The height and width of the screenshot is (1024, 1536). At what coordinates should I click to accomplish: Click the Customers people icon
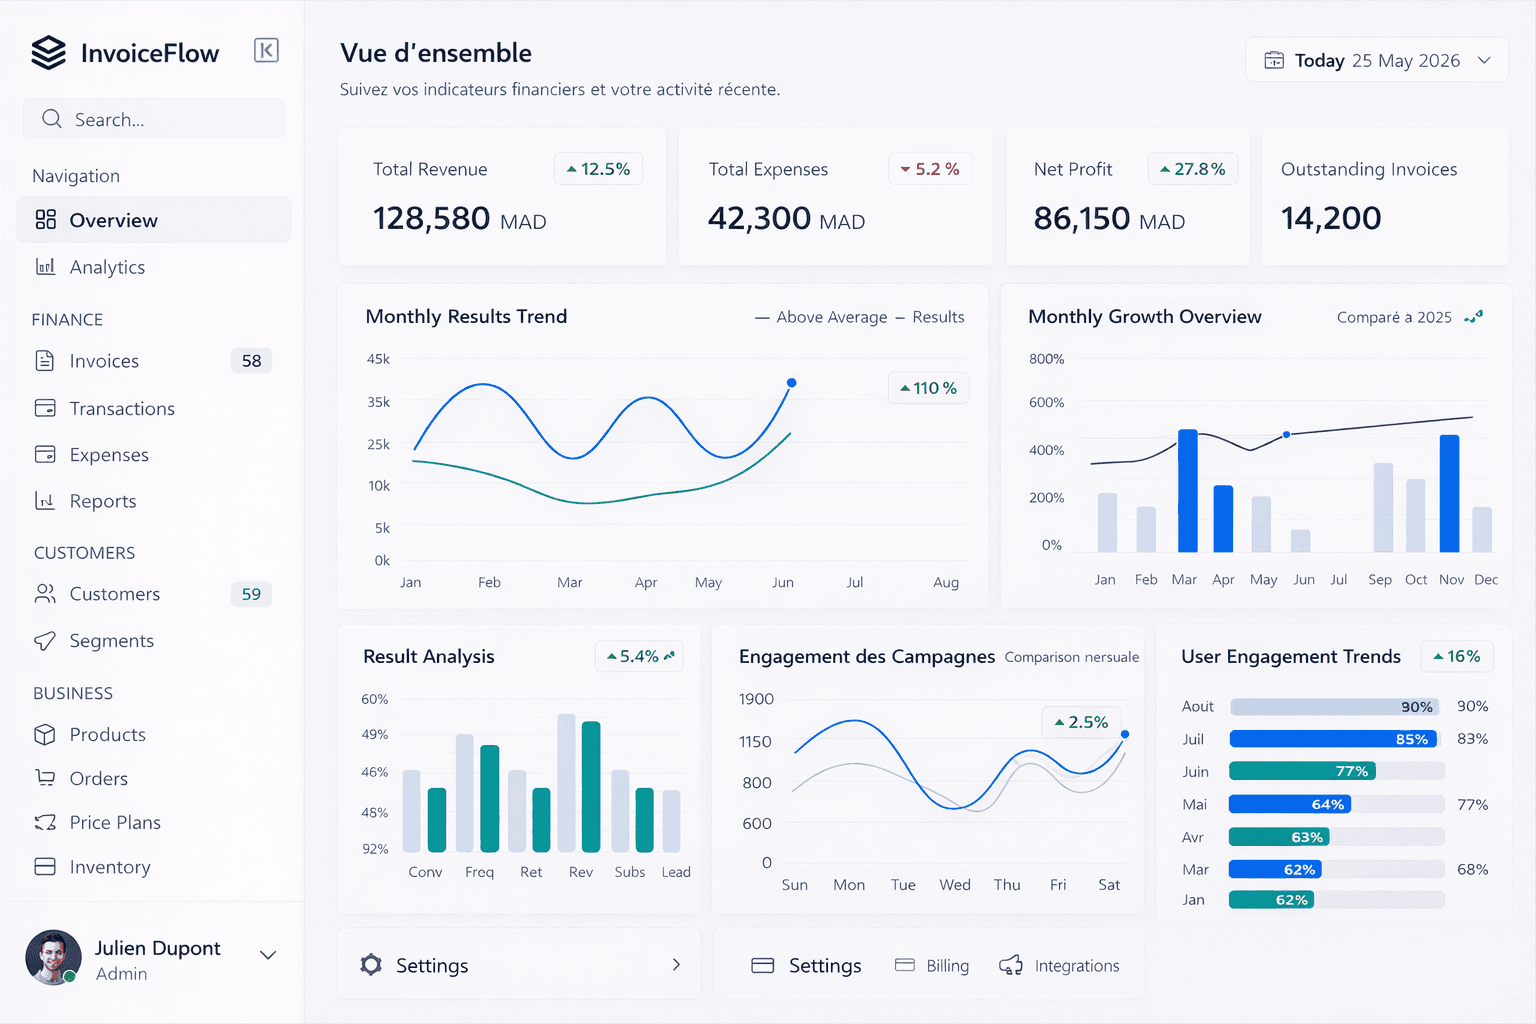point(45,594)
